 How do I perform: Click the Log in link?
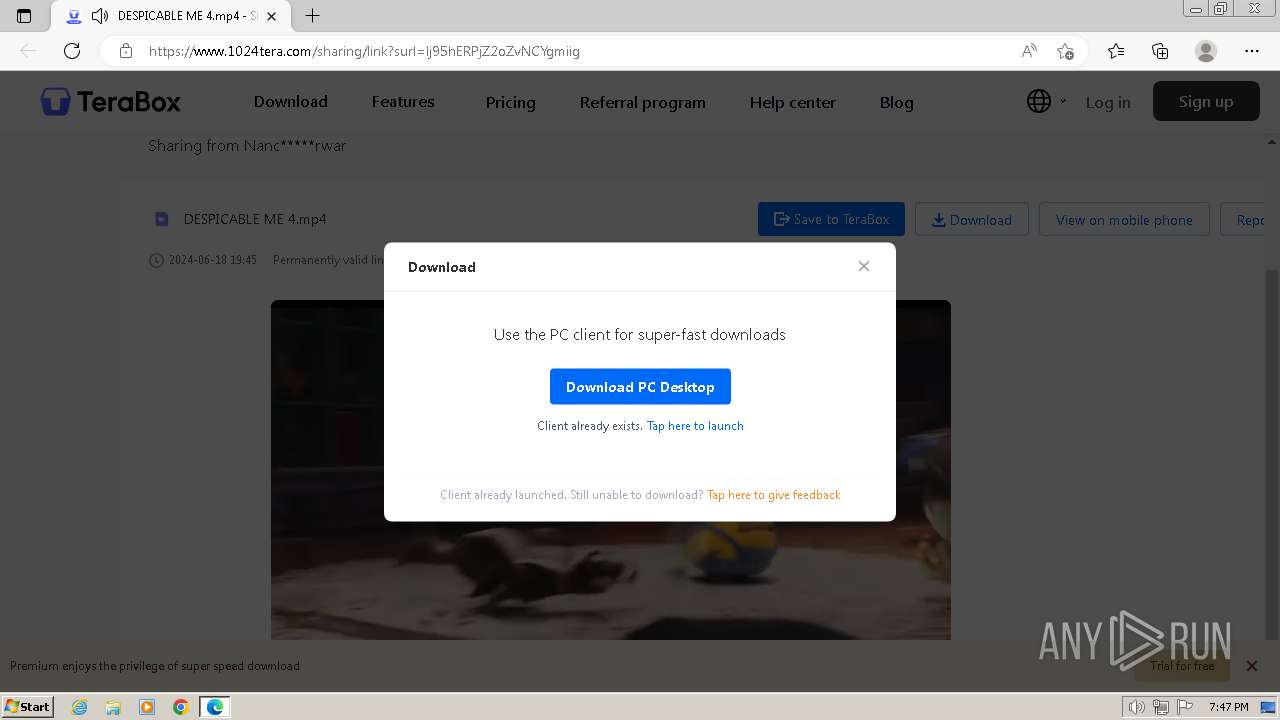pyautogui.click(x=1108, y=102)
